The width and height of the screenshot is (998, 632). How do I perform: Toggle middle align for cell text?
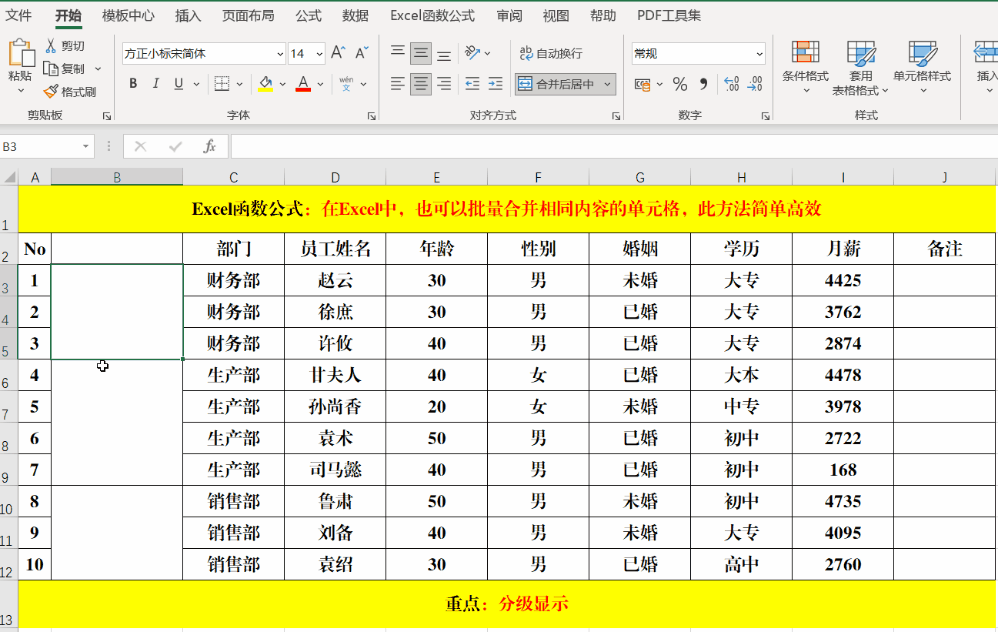point(421,53)
